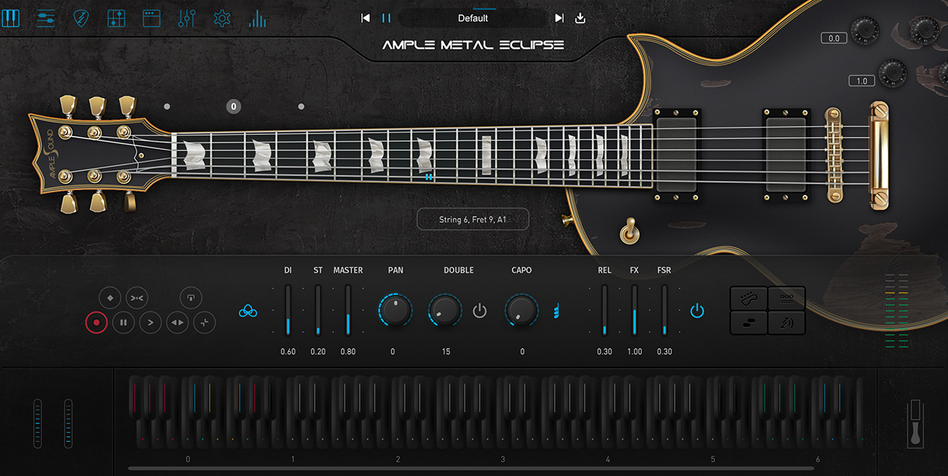Click the left pitch wheel strip
The image size is (948, 476).
click(x=37, y=423)
